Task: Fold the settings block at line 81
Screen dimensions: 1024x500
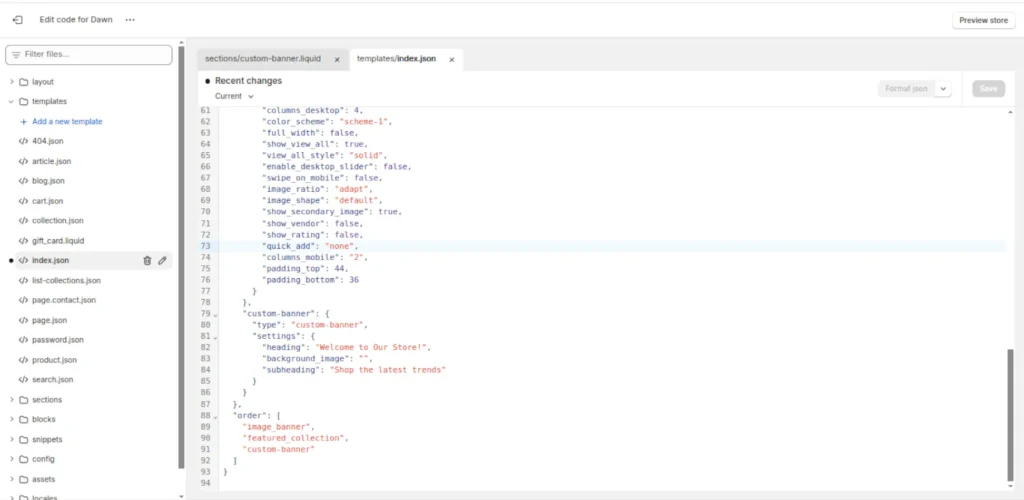Action: tap(216, 337)
